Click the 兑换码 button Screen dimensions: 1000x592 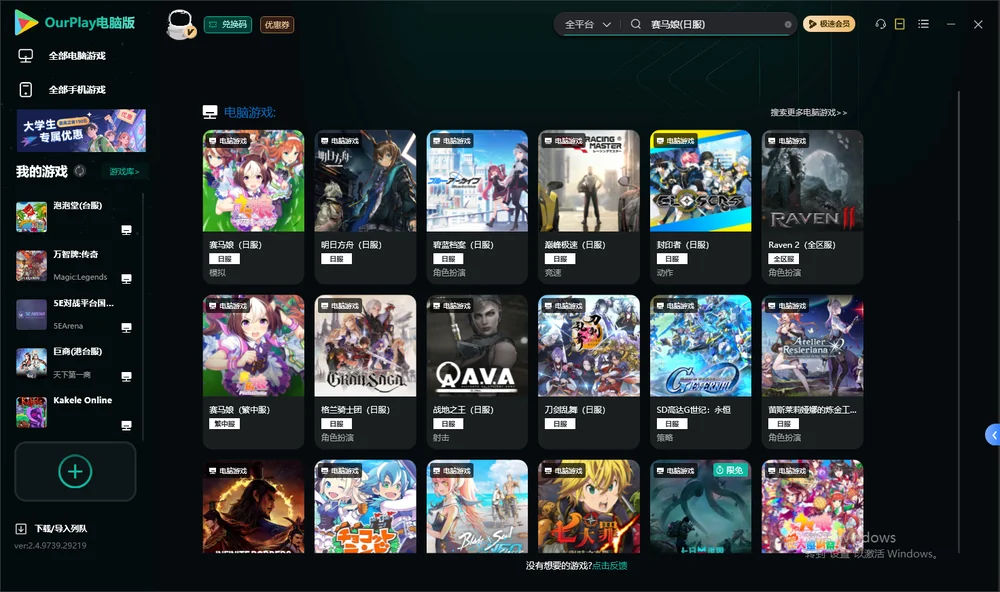228,25
